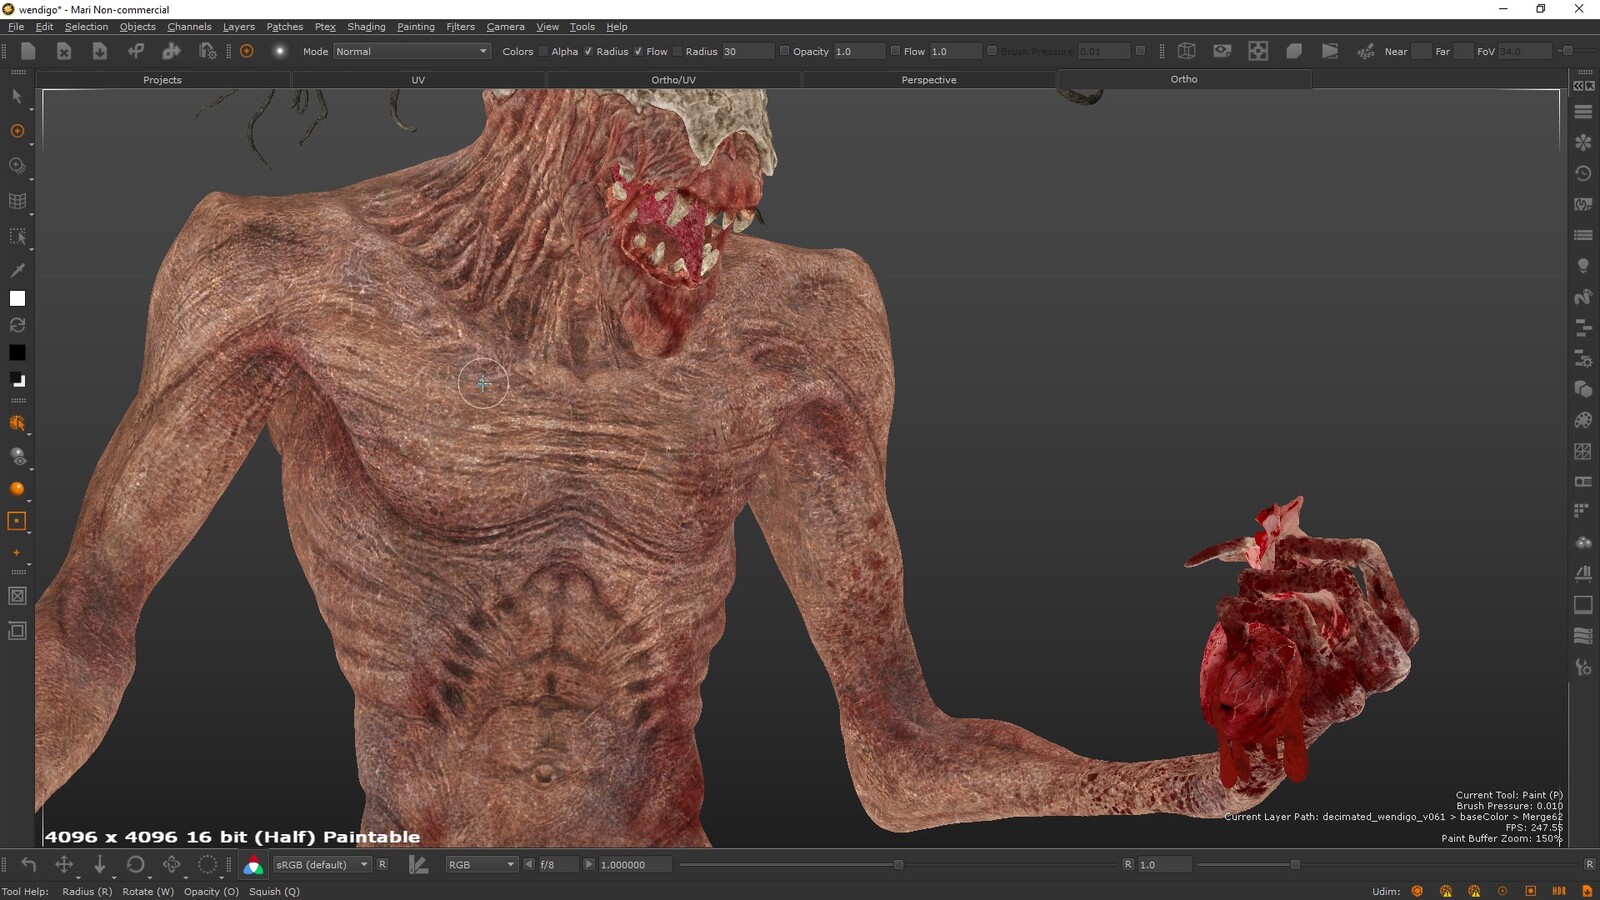Image resolution: width=1600 pixels, height=900 pixels.
Task: Toggle the RGB color management icon
Action: (x=253, y=865)
